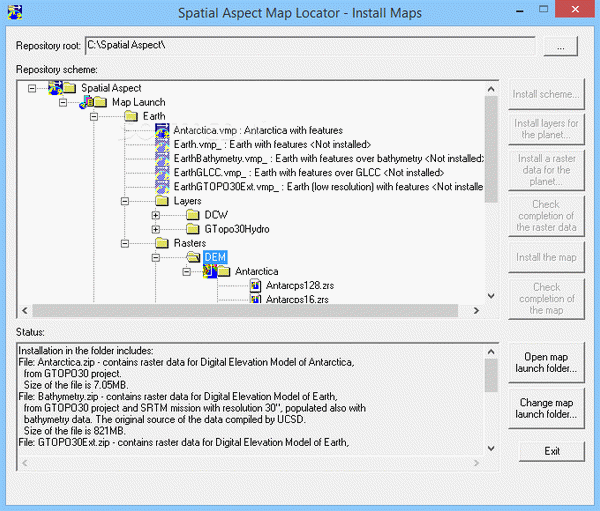Screen dimensions: 600x511
Task: Select the 'Spatial Aspect' tree label
Action: click(111, 88)
